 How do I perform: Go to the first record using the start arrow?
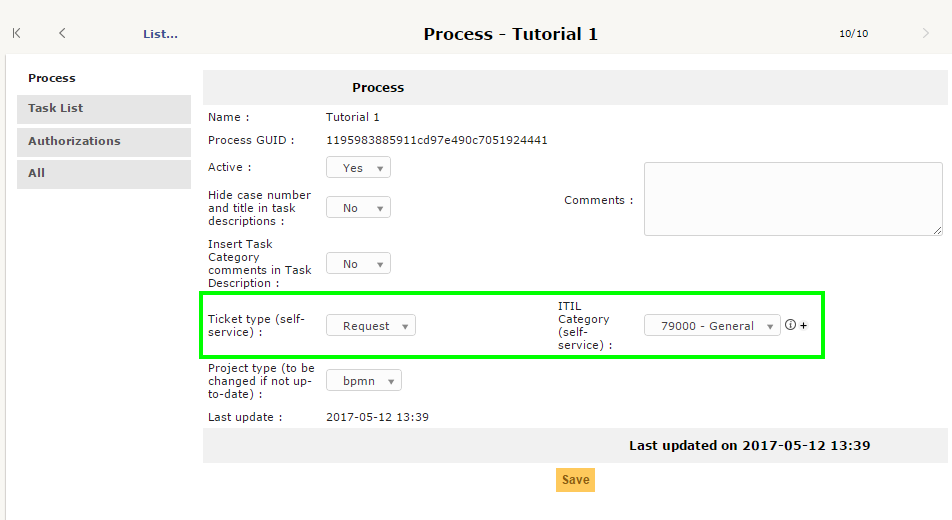[x=16, y=33]
